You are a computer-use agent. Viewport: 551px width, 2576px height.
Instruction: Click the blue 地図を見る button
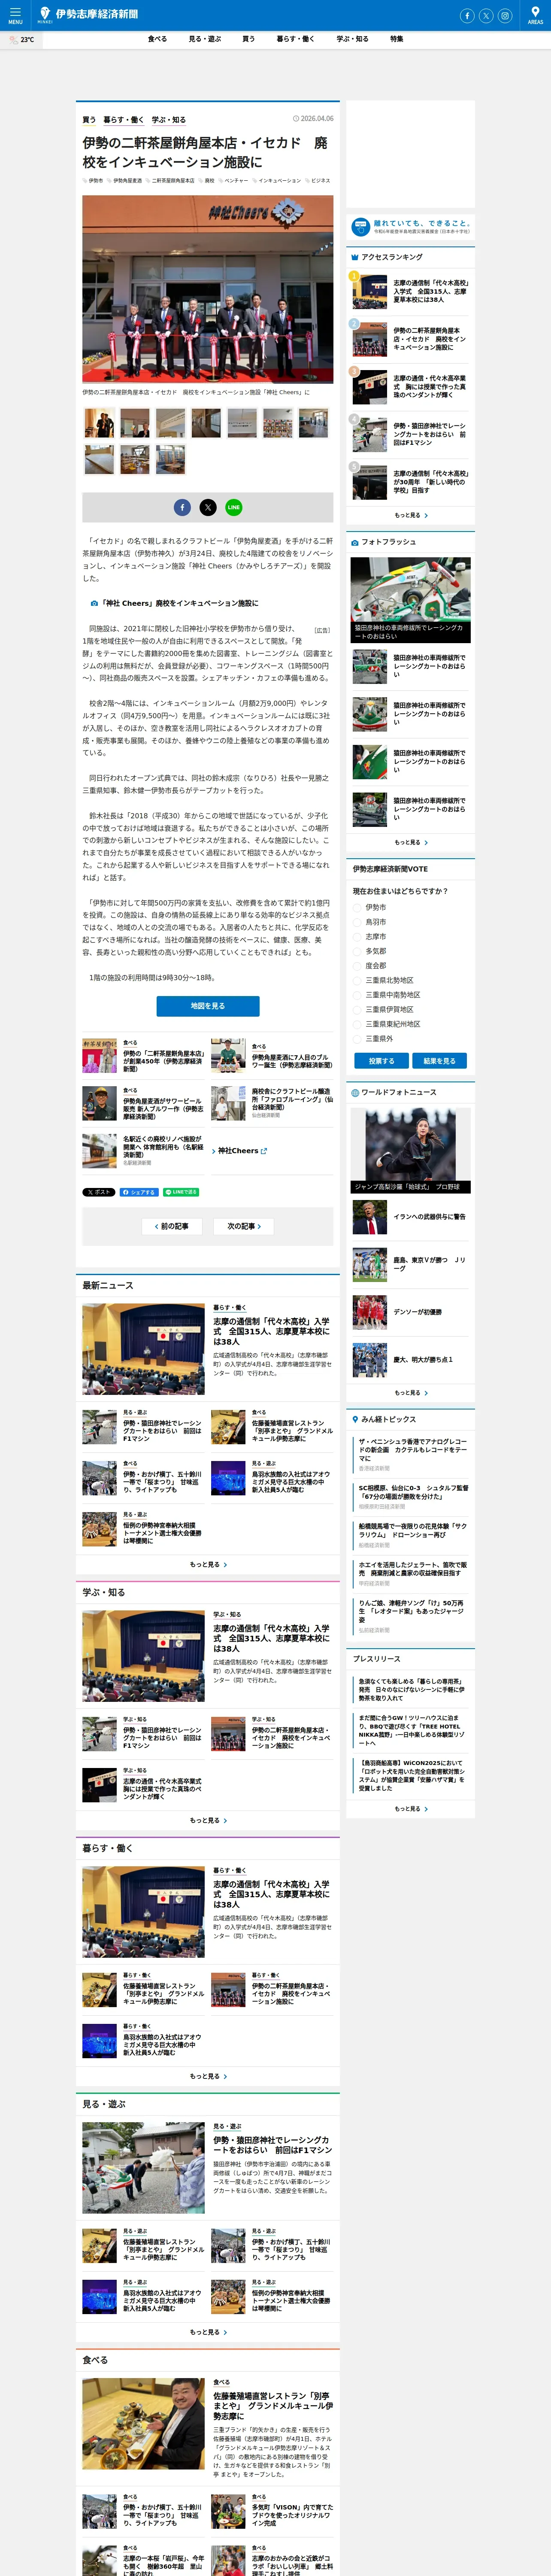tap(208, 1006)
